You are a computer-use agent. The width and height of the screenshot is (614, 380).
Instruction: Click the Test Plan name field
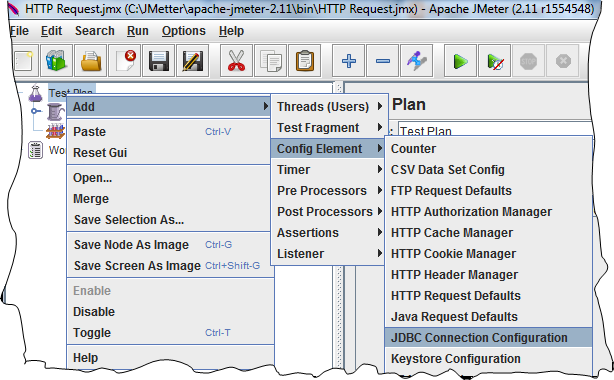coord(495,128)
